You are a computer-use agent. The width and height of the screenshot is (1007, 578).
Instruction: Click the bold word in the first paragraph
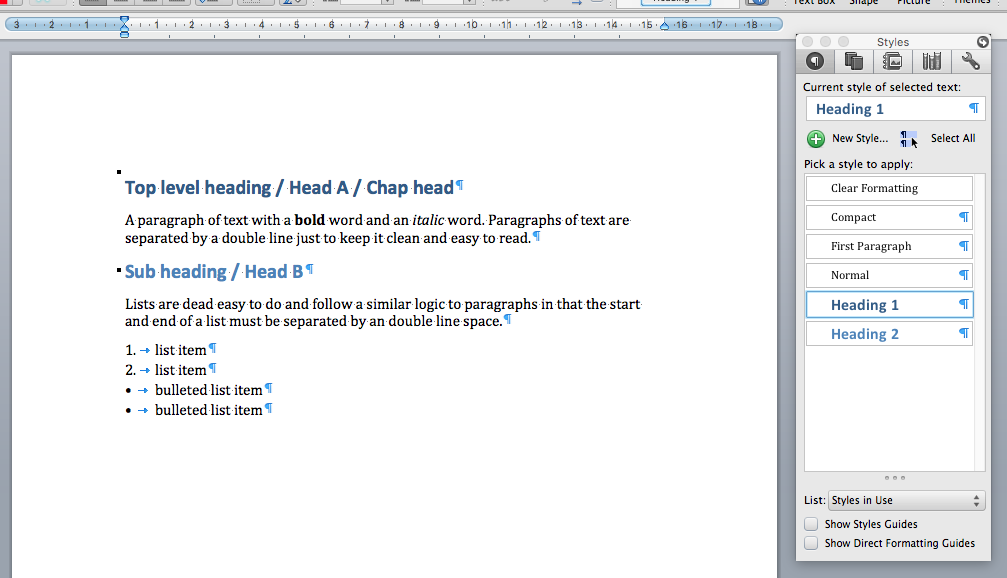pyautogui.click(x=310, y=220)
